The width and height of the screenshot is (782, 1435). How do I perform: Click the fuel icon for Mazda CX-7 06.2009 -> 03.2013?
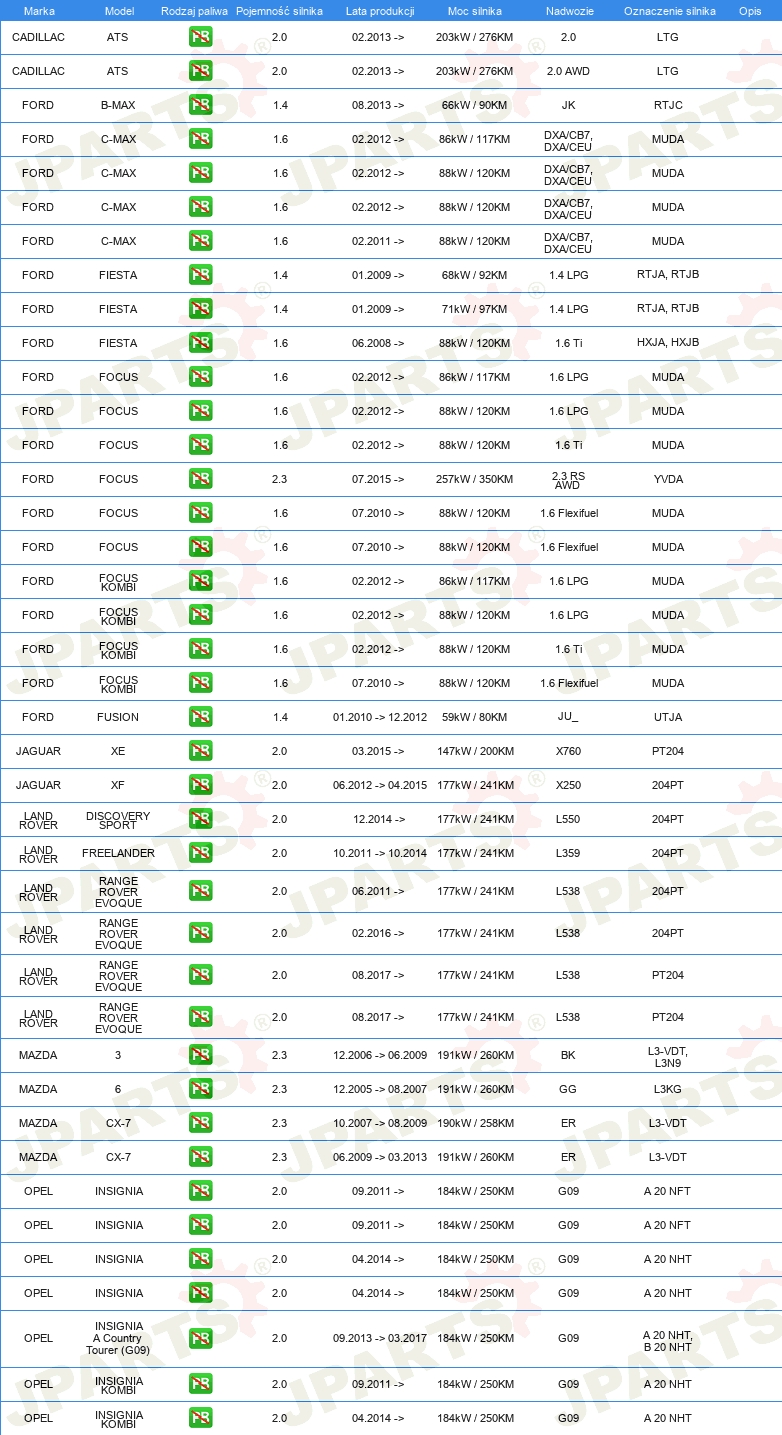click(200, 1157)
